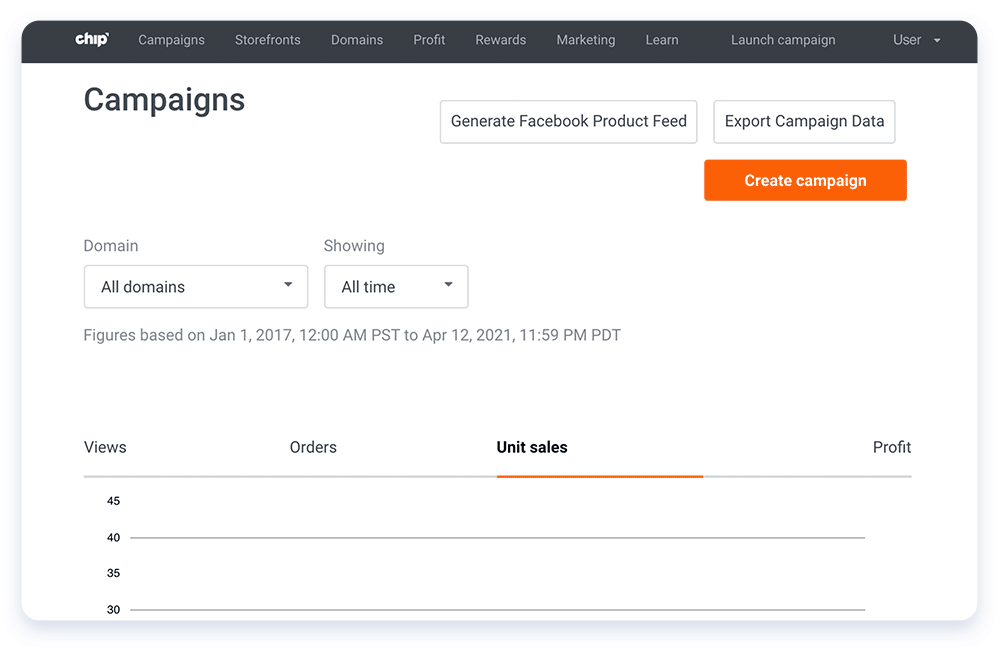
Task: Open the User account dropdown arrow
Action: 936,41
